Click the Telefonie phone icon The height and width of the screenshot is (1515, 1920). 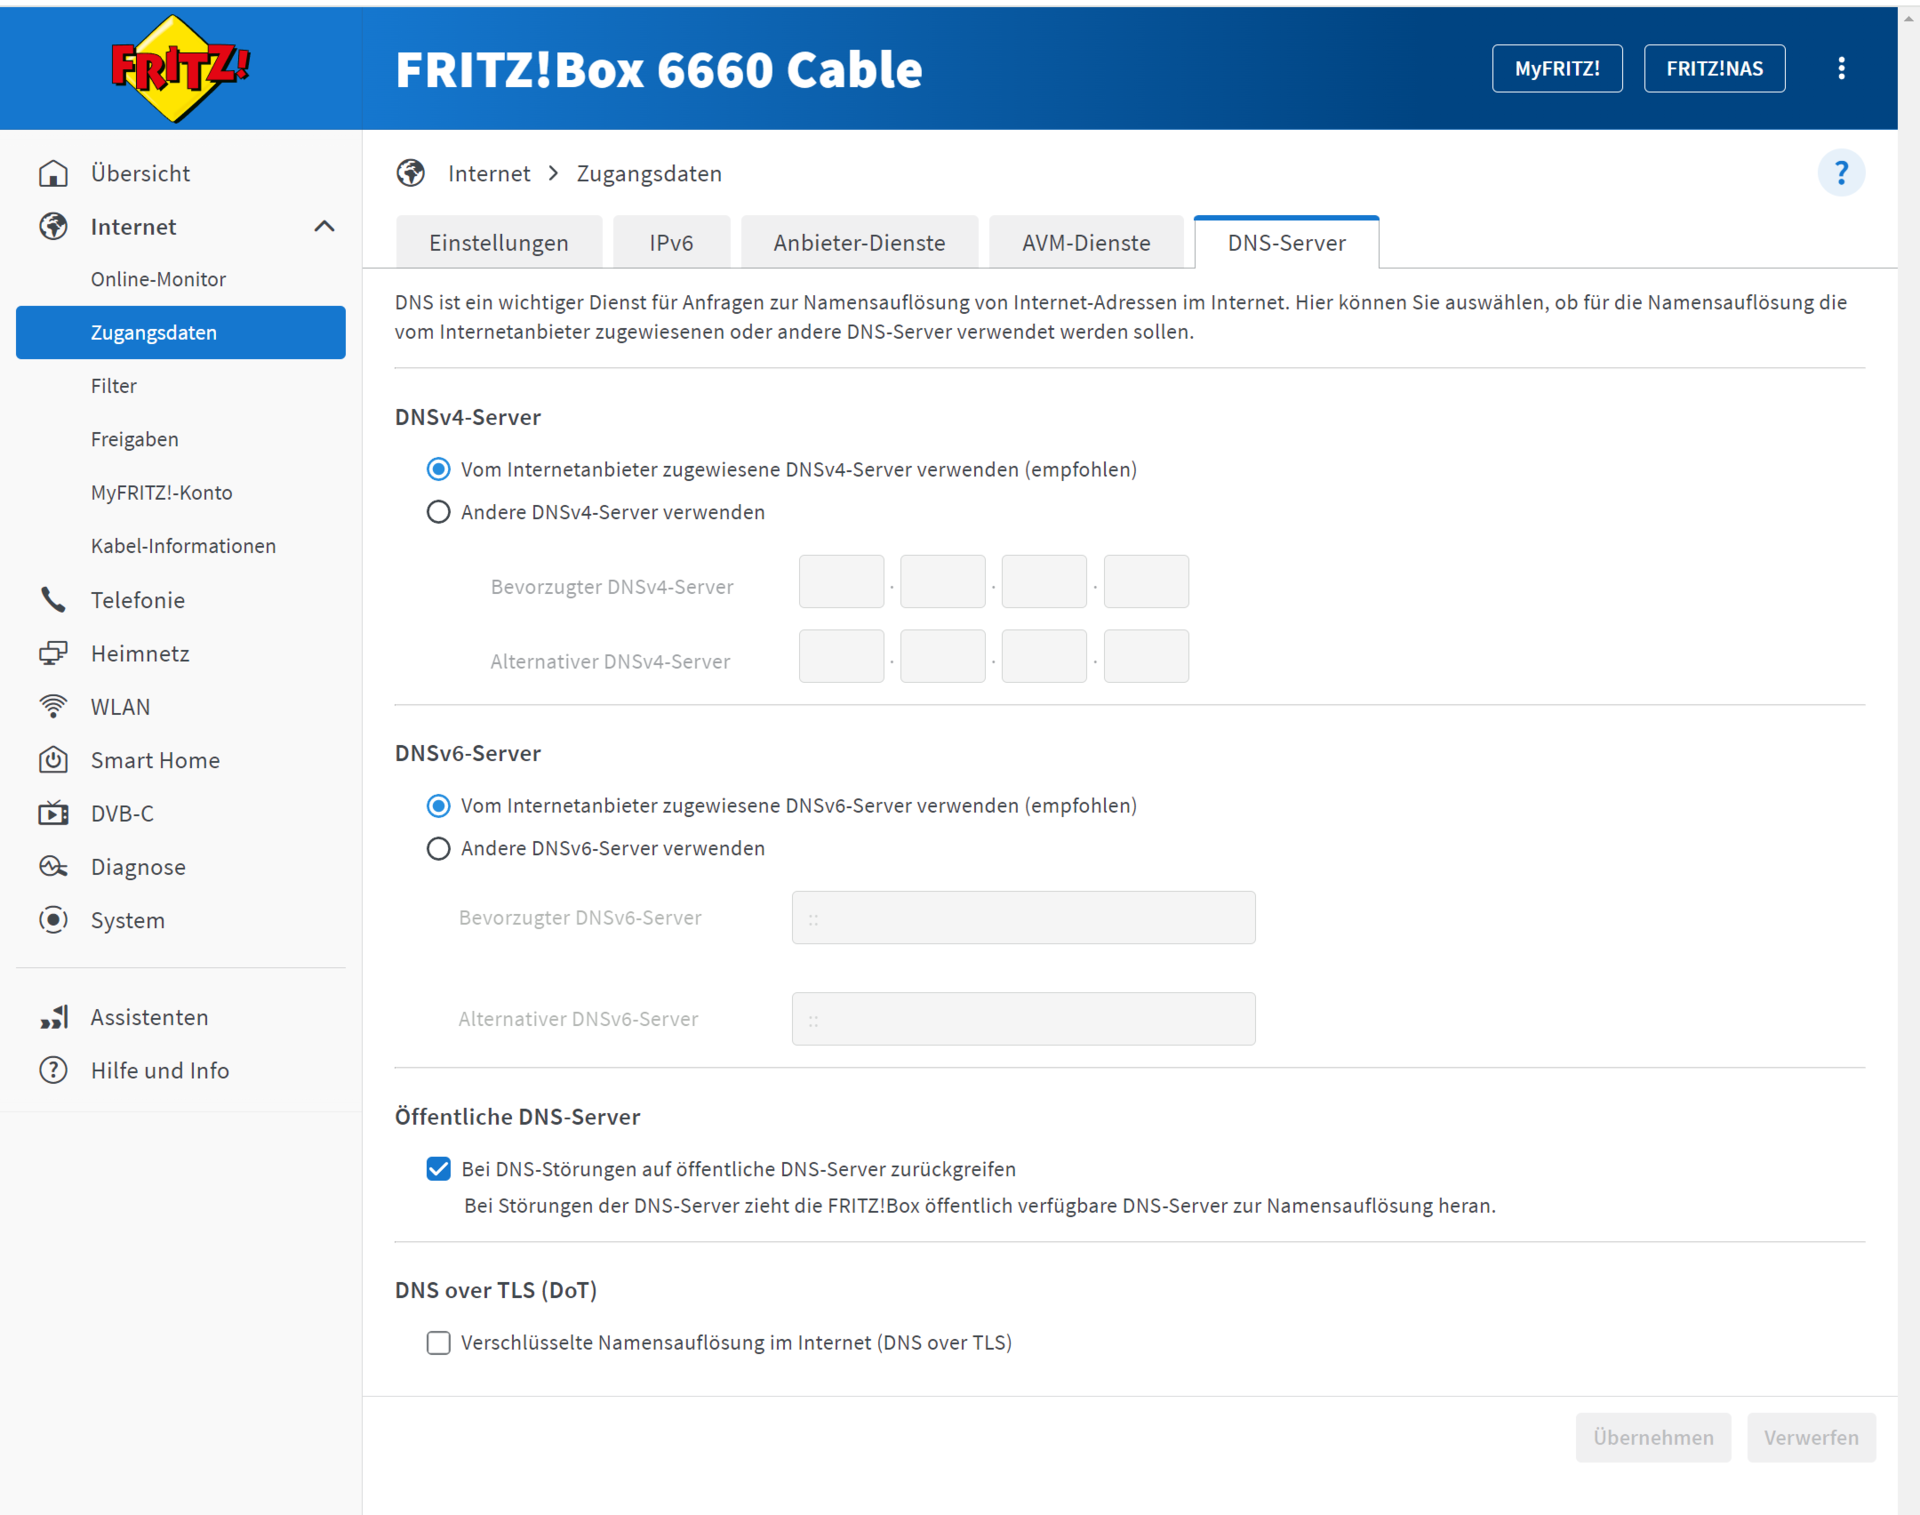(x=53, y=600)
